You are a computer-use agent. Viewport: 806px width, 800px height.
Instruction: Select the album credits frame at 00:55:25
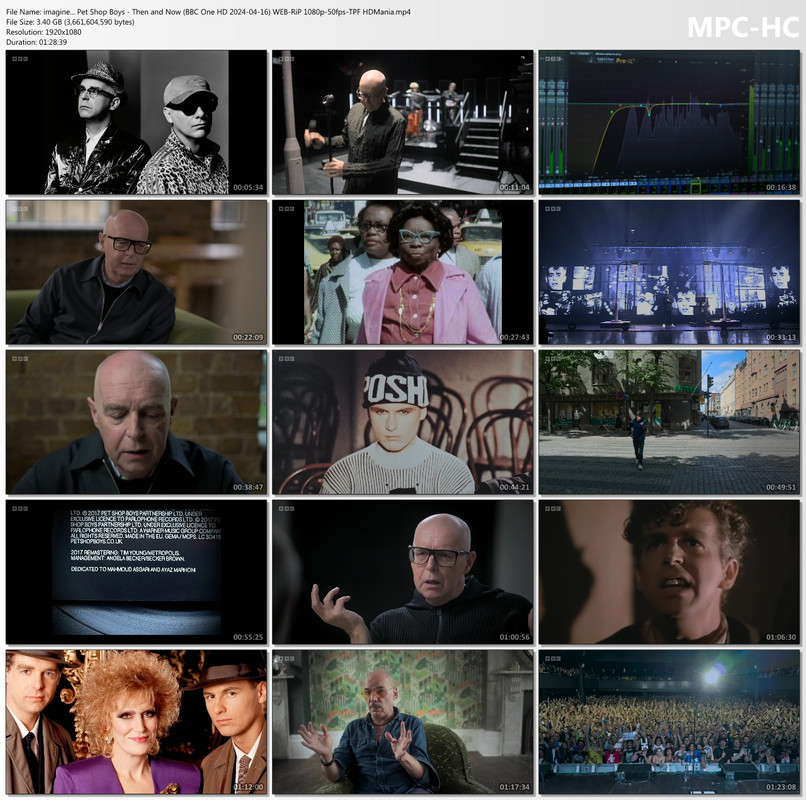(x=136, y=572)
